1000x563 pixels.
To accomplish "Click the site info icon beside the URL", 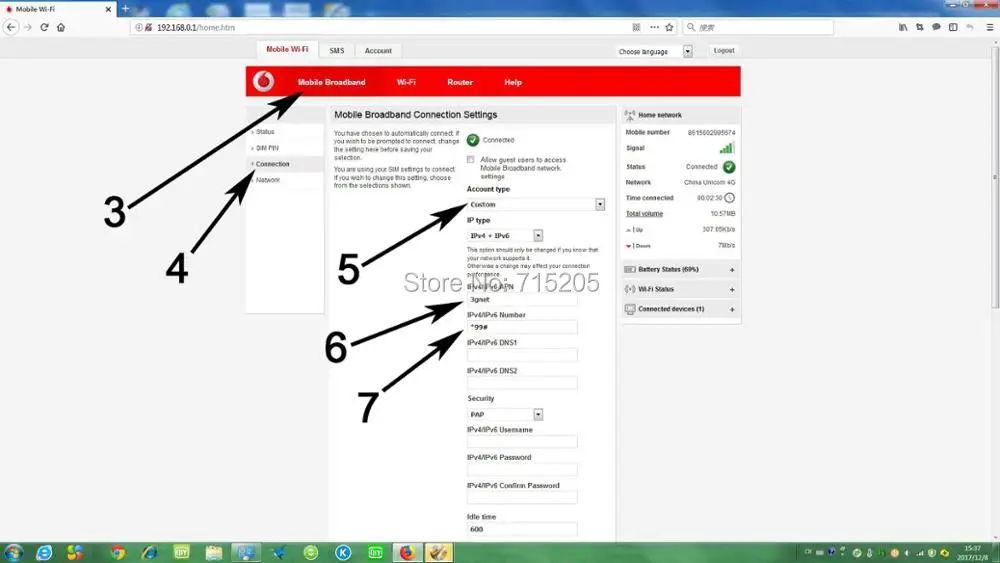I will coord(138,27).
